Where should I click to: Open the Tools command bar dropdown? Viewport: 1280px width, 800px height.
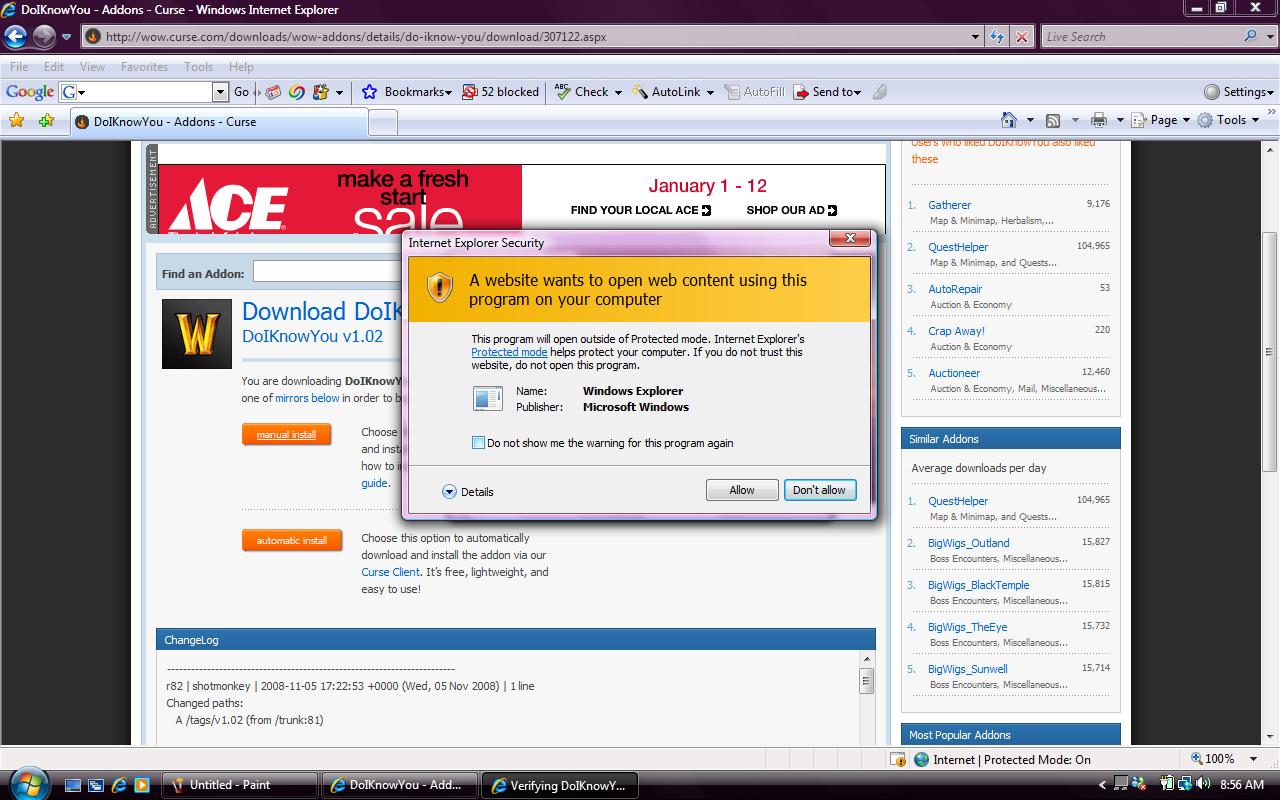pos(1228,120)
